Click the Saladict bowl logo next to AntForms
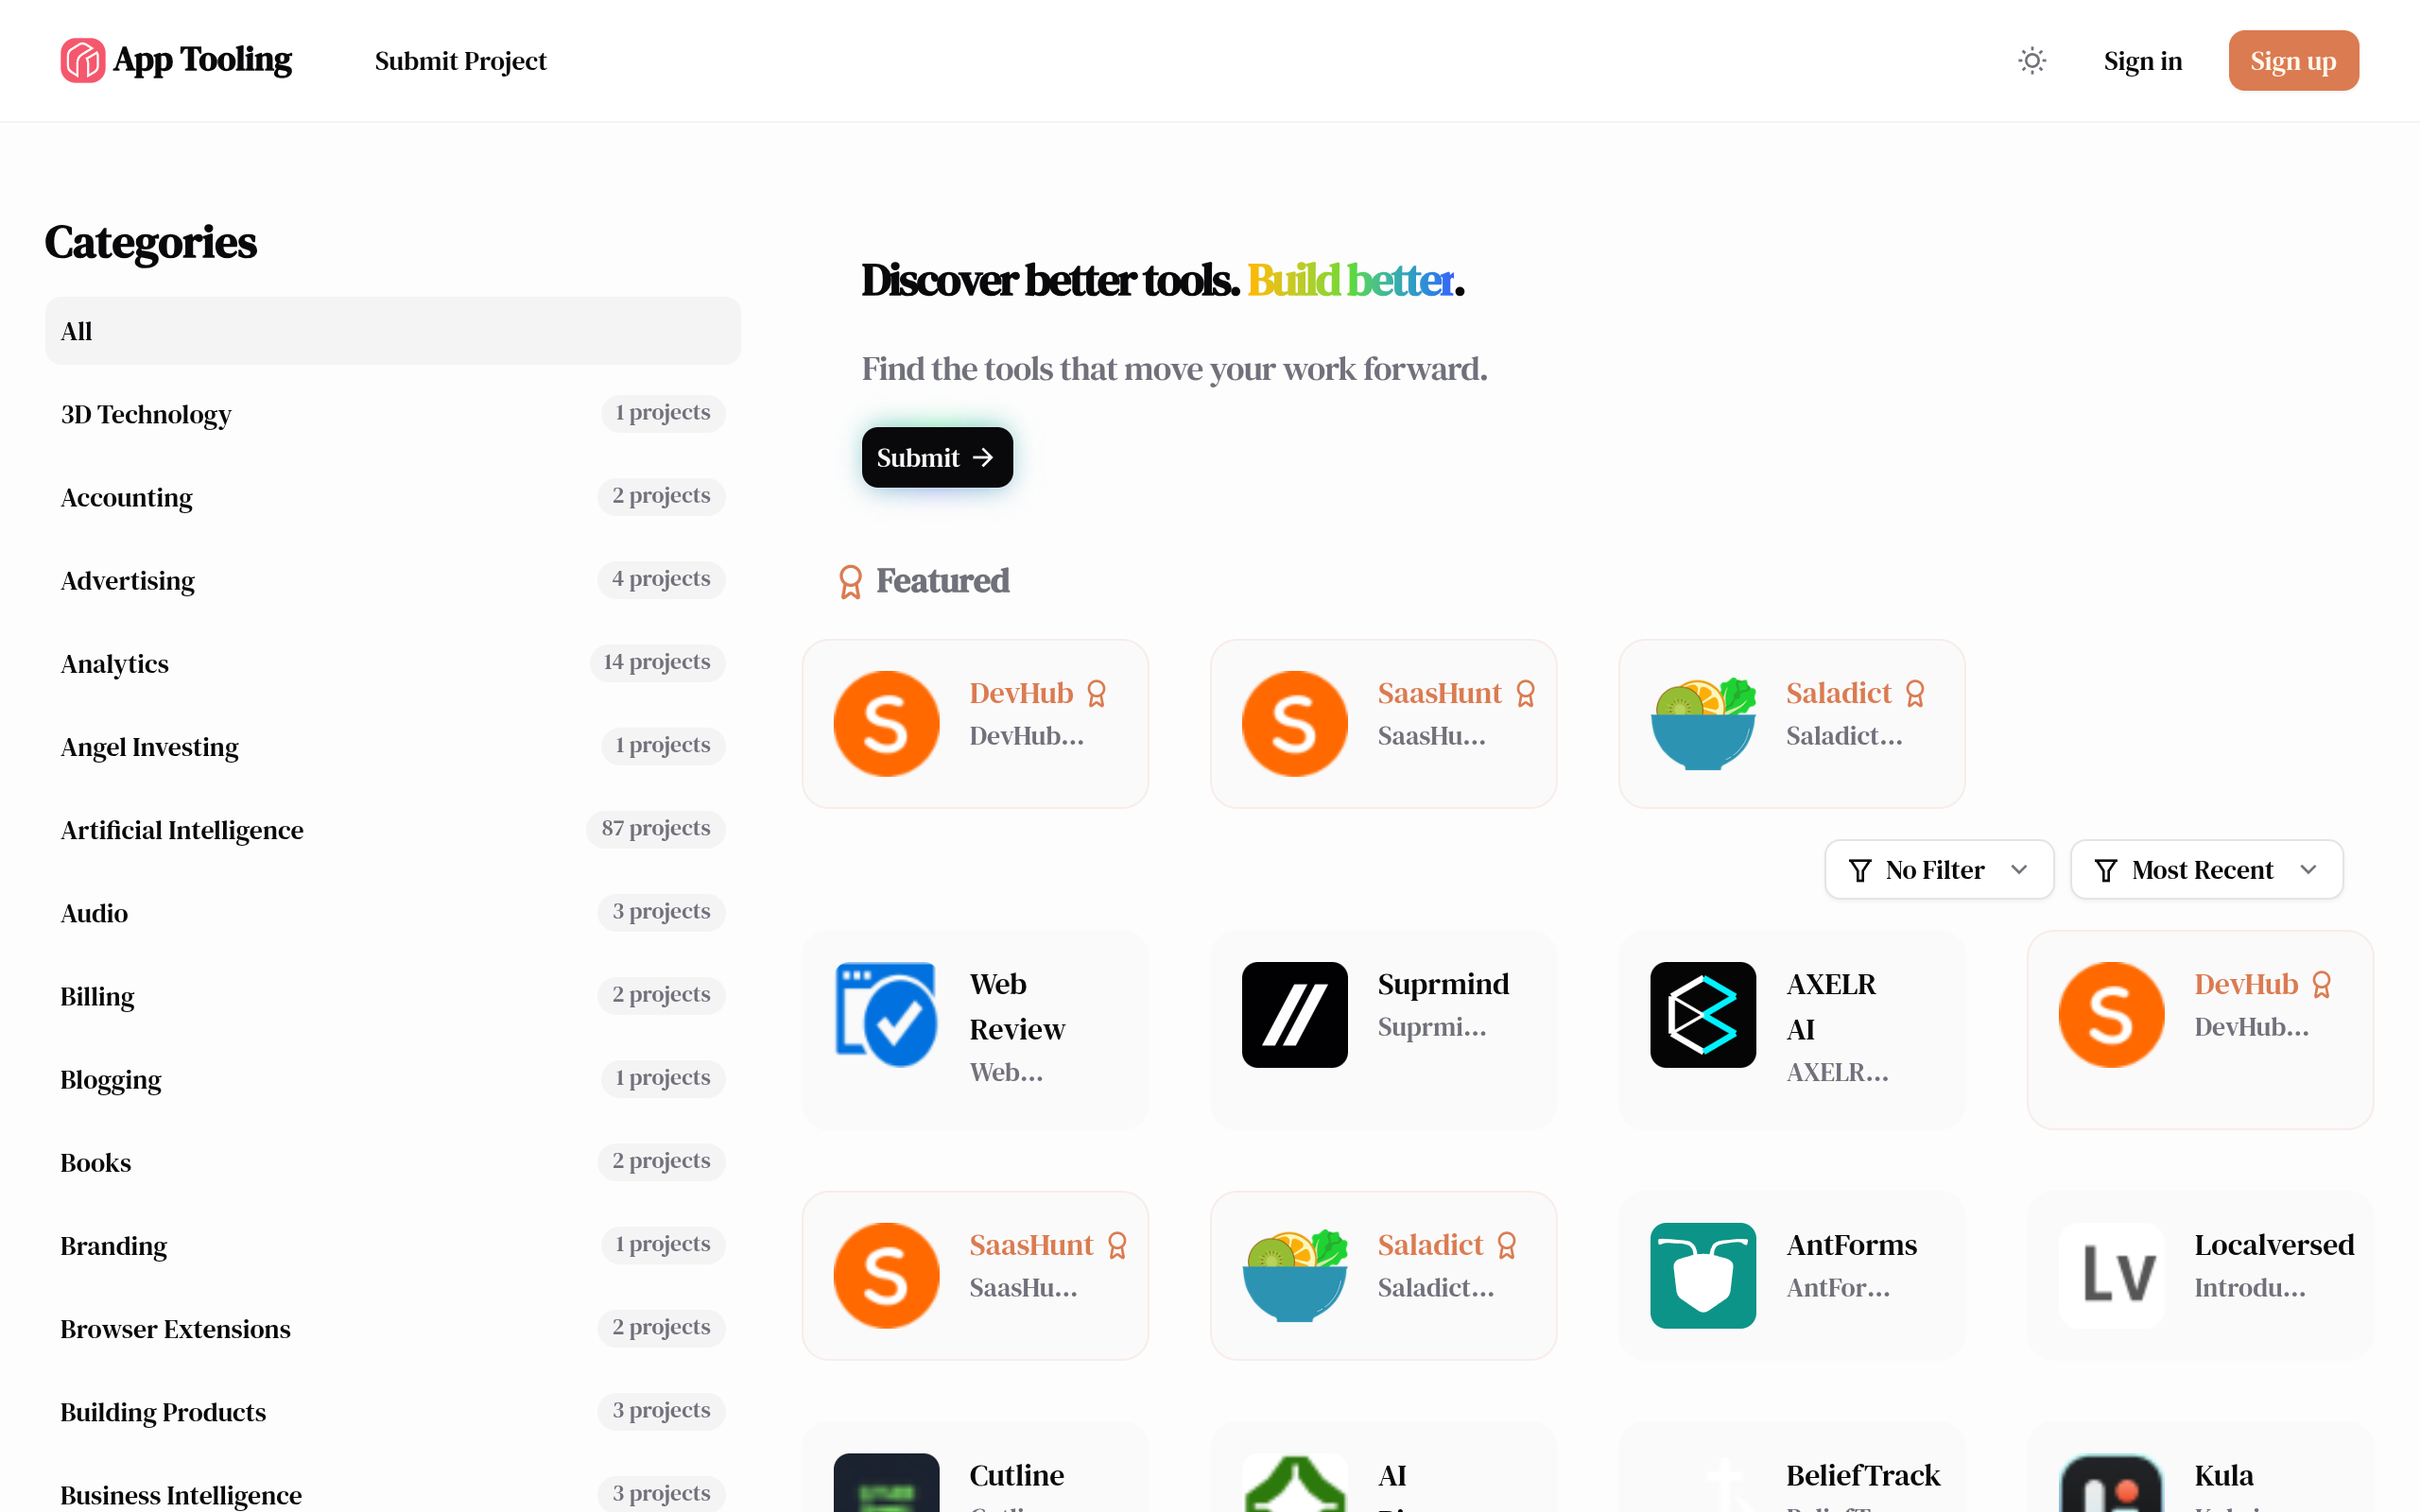The image size is (2420, 1512). (1294, 1275)
